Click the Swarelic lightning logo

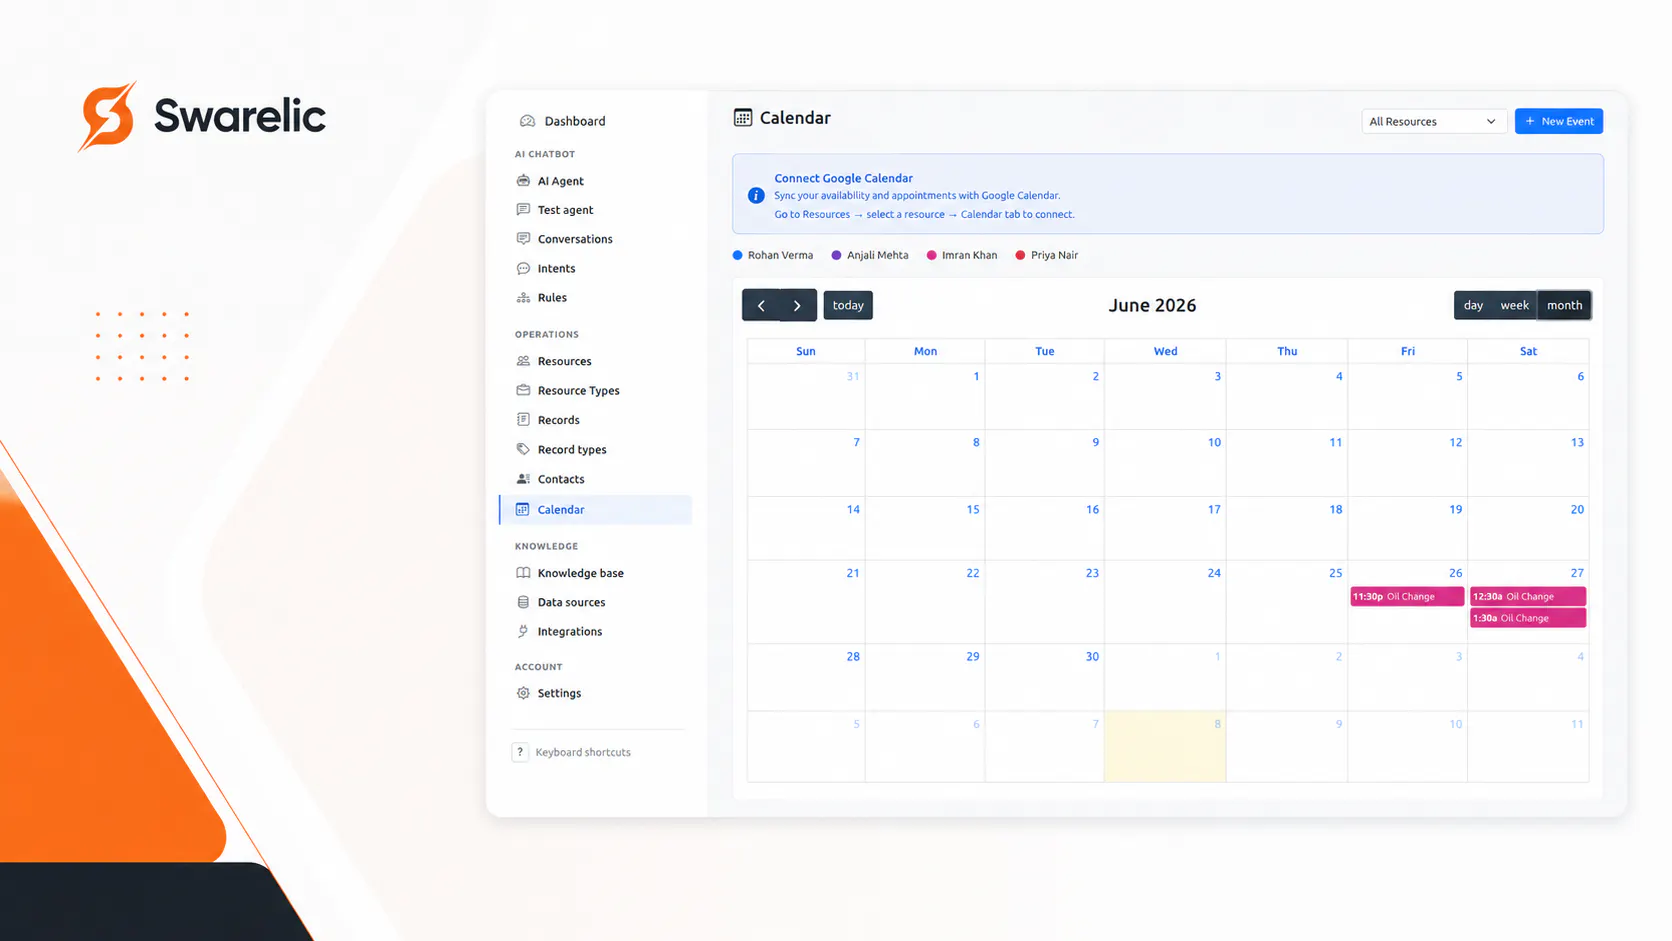point(108,116)
